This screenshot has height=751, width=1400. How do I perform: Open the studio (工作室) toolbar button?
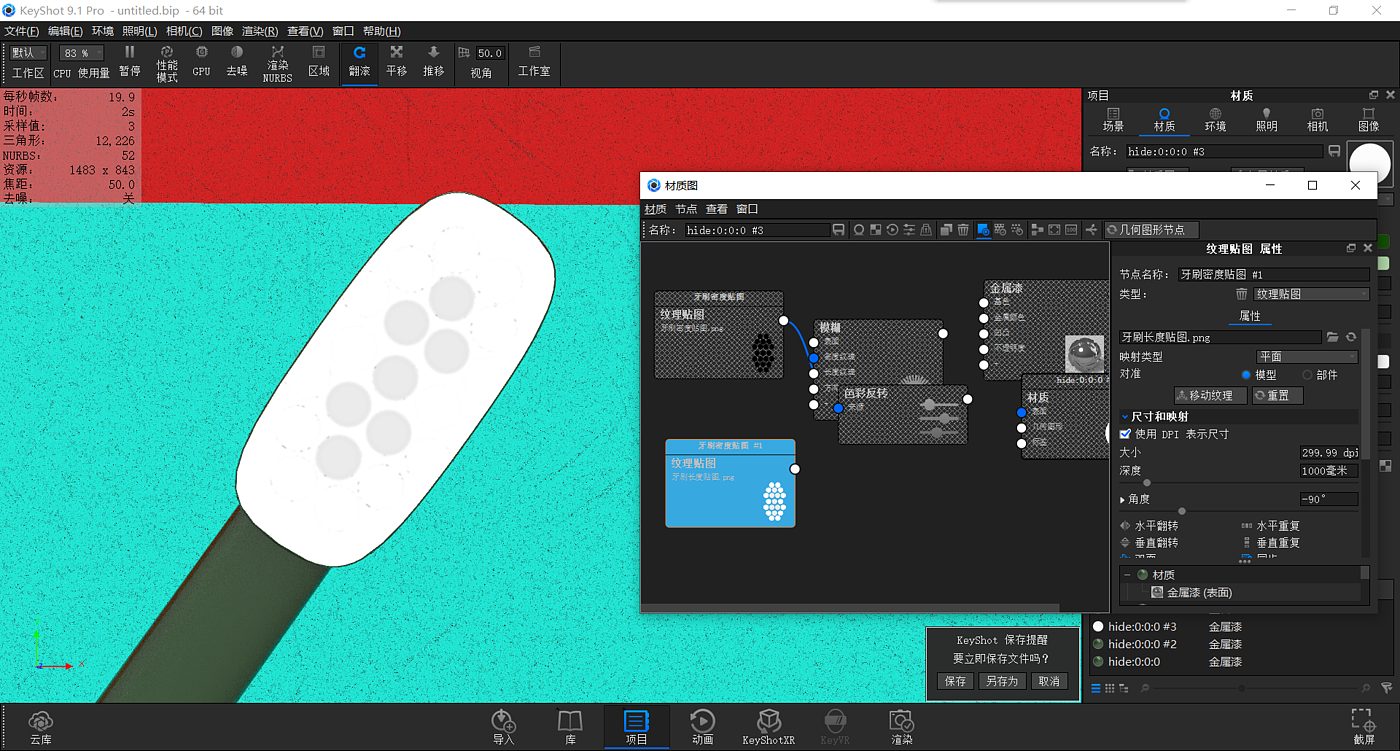pos(534,61)
